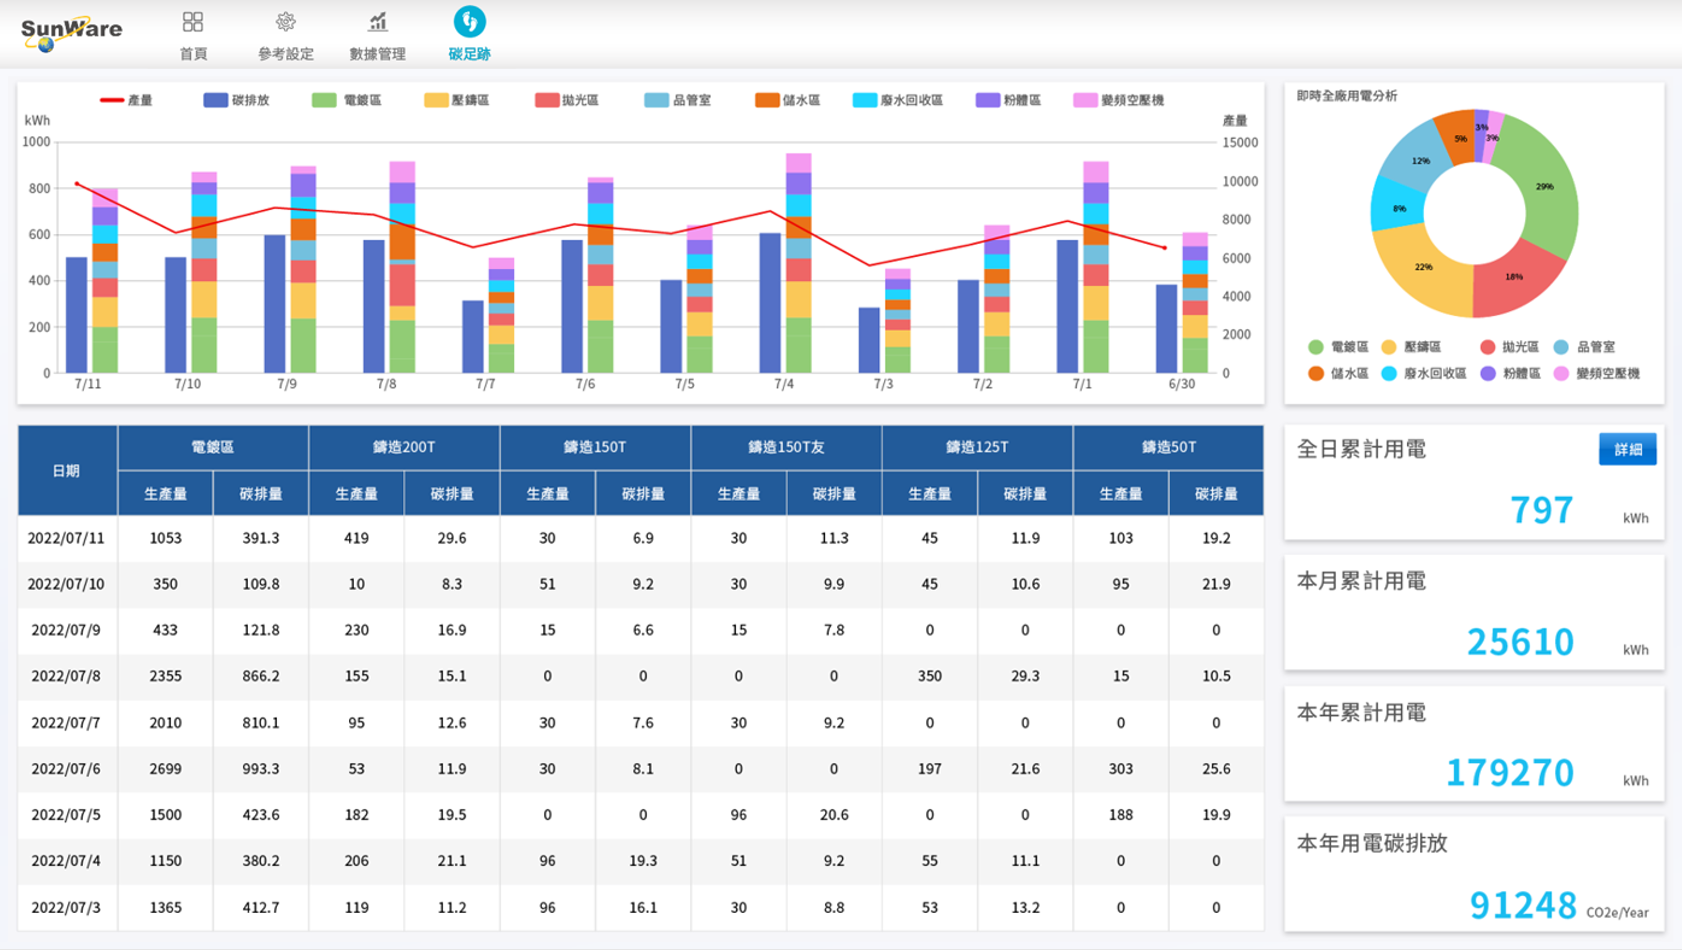Click the 詳細 button in 全日累計用電
The height and width of the screenshot is (950, 1682).
click(1627, 449)
